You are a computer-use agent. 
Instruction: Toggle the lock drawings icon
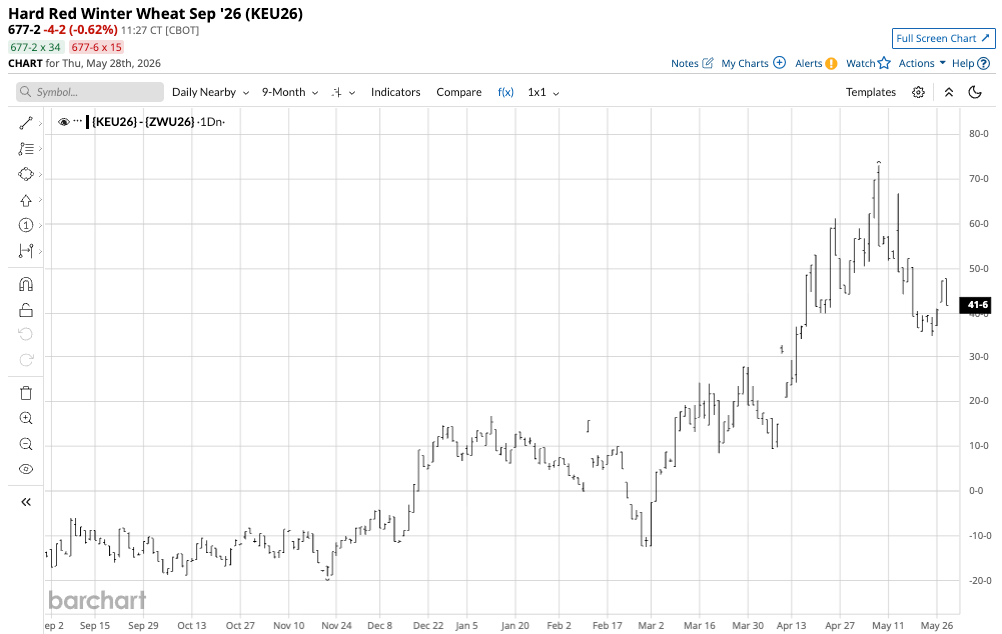26,310
